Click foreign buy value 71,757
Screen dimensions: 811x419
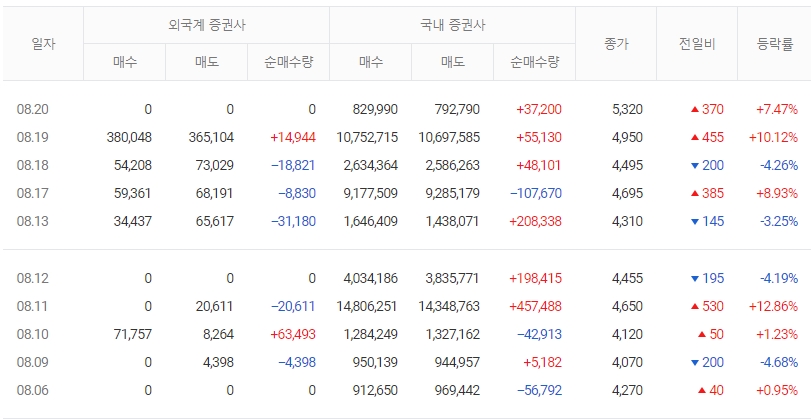pos(133,334)
